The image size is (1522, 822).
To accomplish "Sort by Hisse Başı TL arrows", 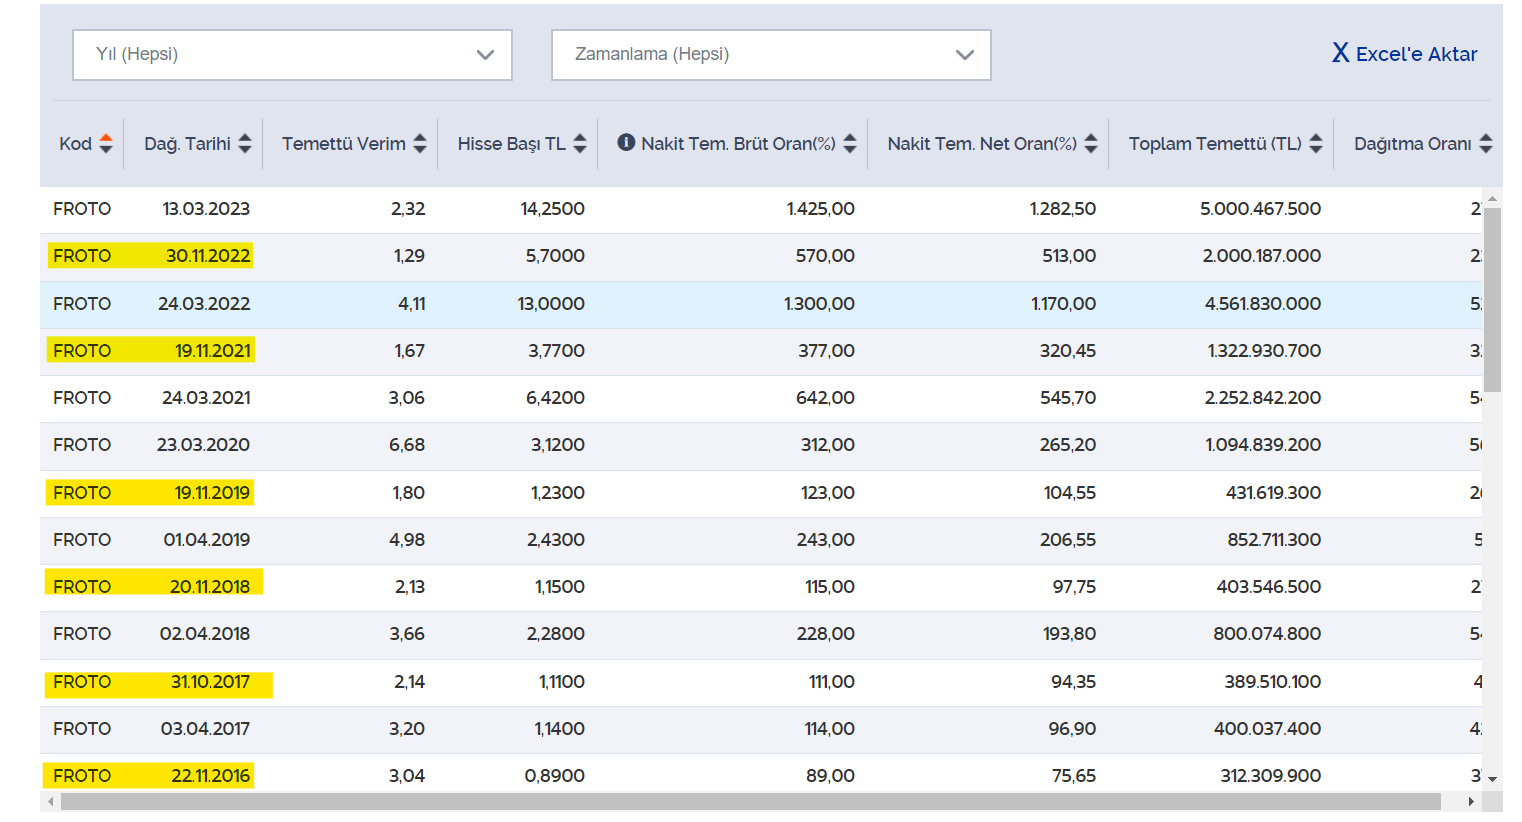I will 580,143.
